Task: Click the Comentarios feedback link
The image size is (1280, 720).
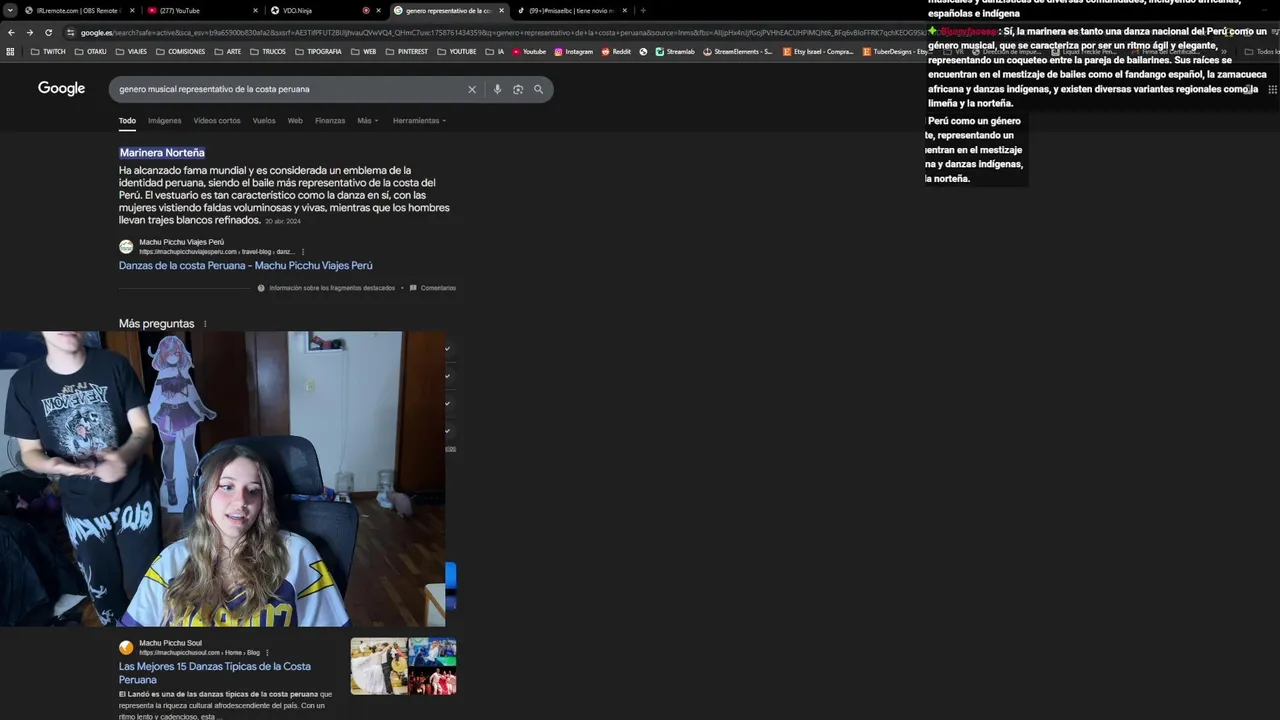Action: click(x=433, y=288)
